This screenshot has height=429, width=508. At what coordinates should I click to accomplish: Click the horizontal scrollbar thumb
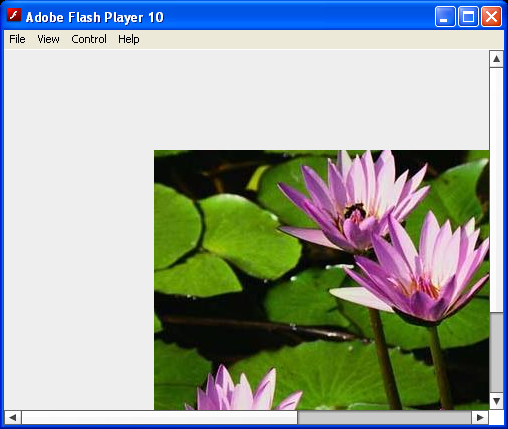pos(159,417)
